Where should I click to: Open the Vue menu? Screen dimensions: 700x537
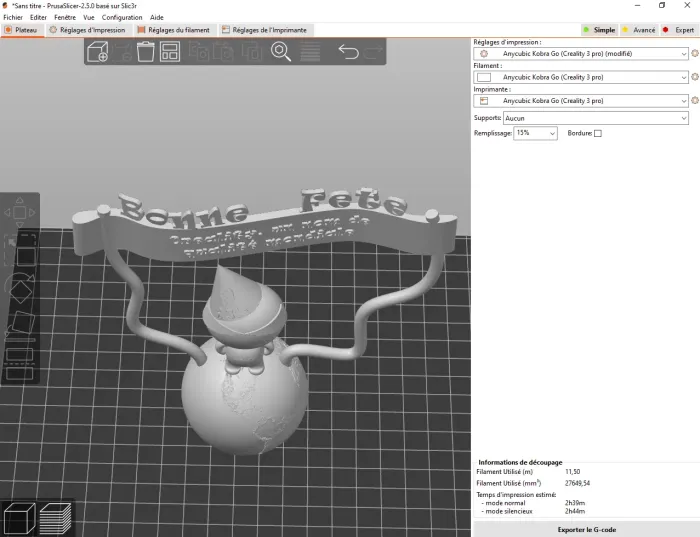click(89, 17)
